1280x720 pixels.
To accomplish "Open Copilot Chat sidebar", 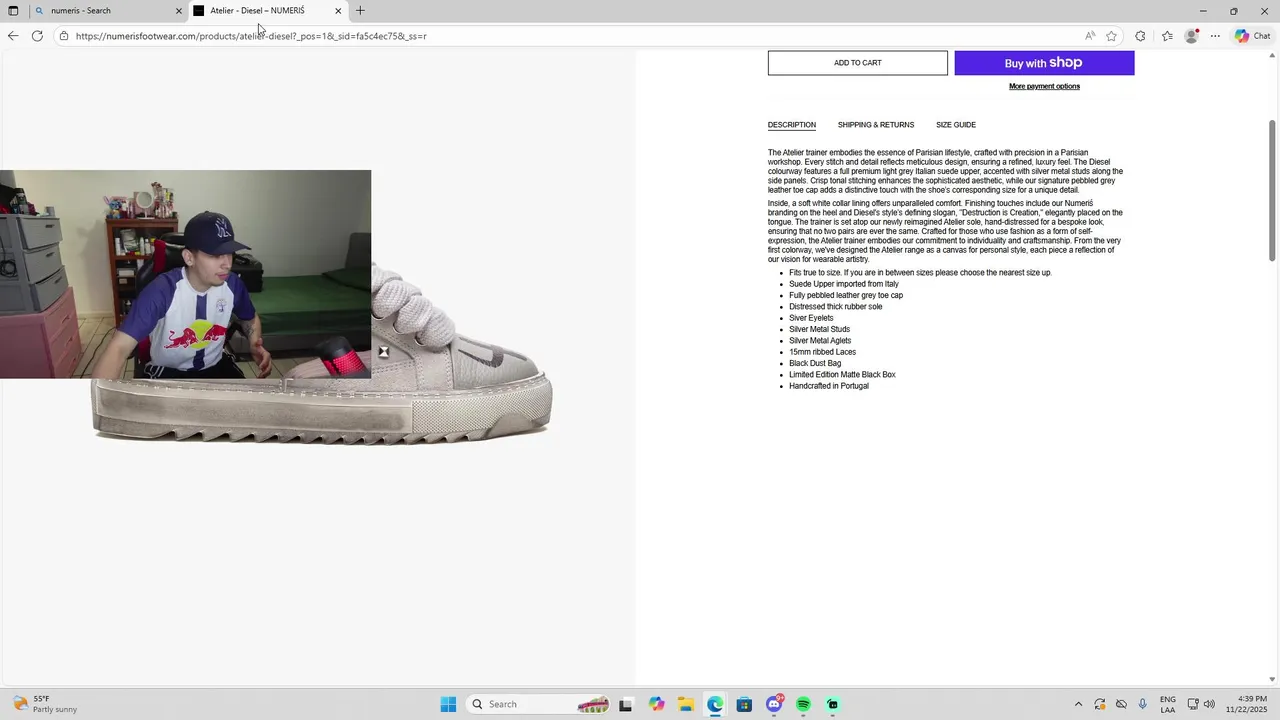I will point(1252,36).
